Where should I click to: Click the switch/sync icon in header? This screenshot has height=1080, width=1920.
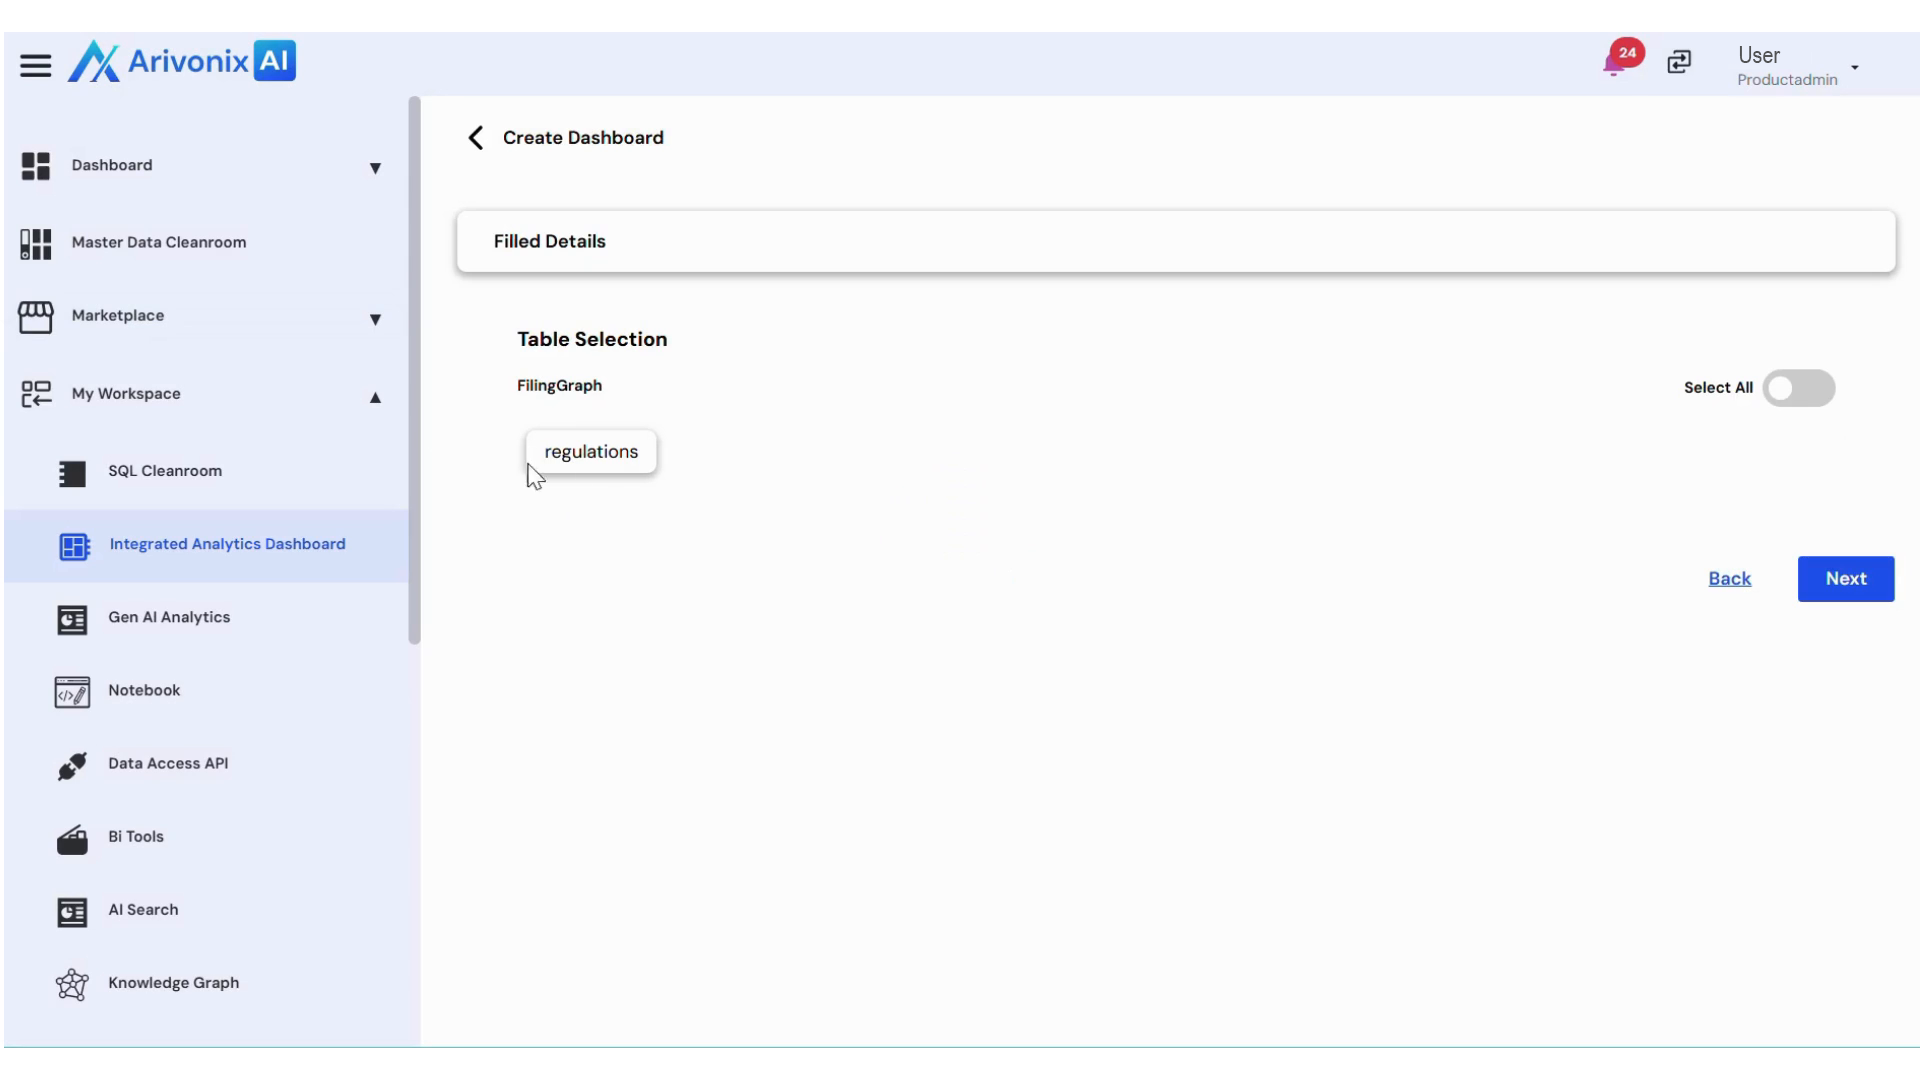[1679, 62]
